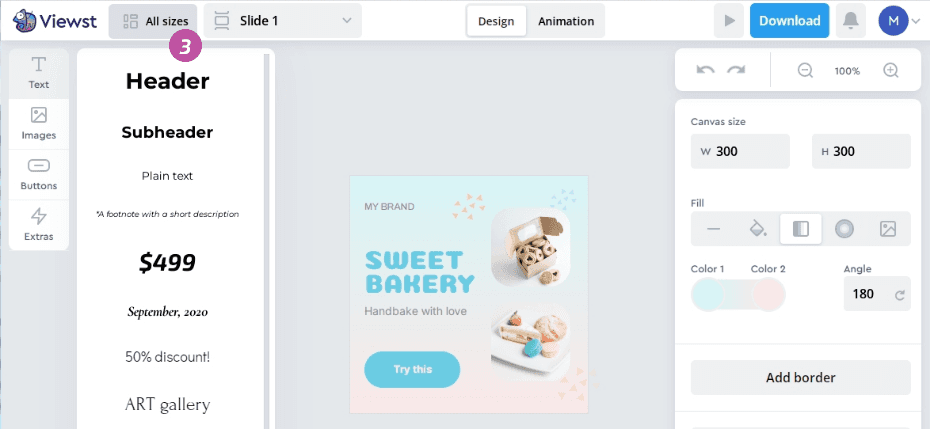Switch to the Design tab
This screenshot has width=930, height=430.
point(496,21)
